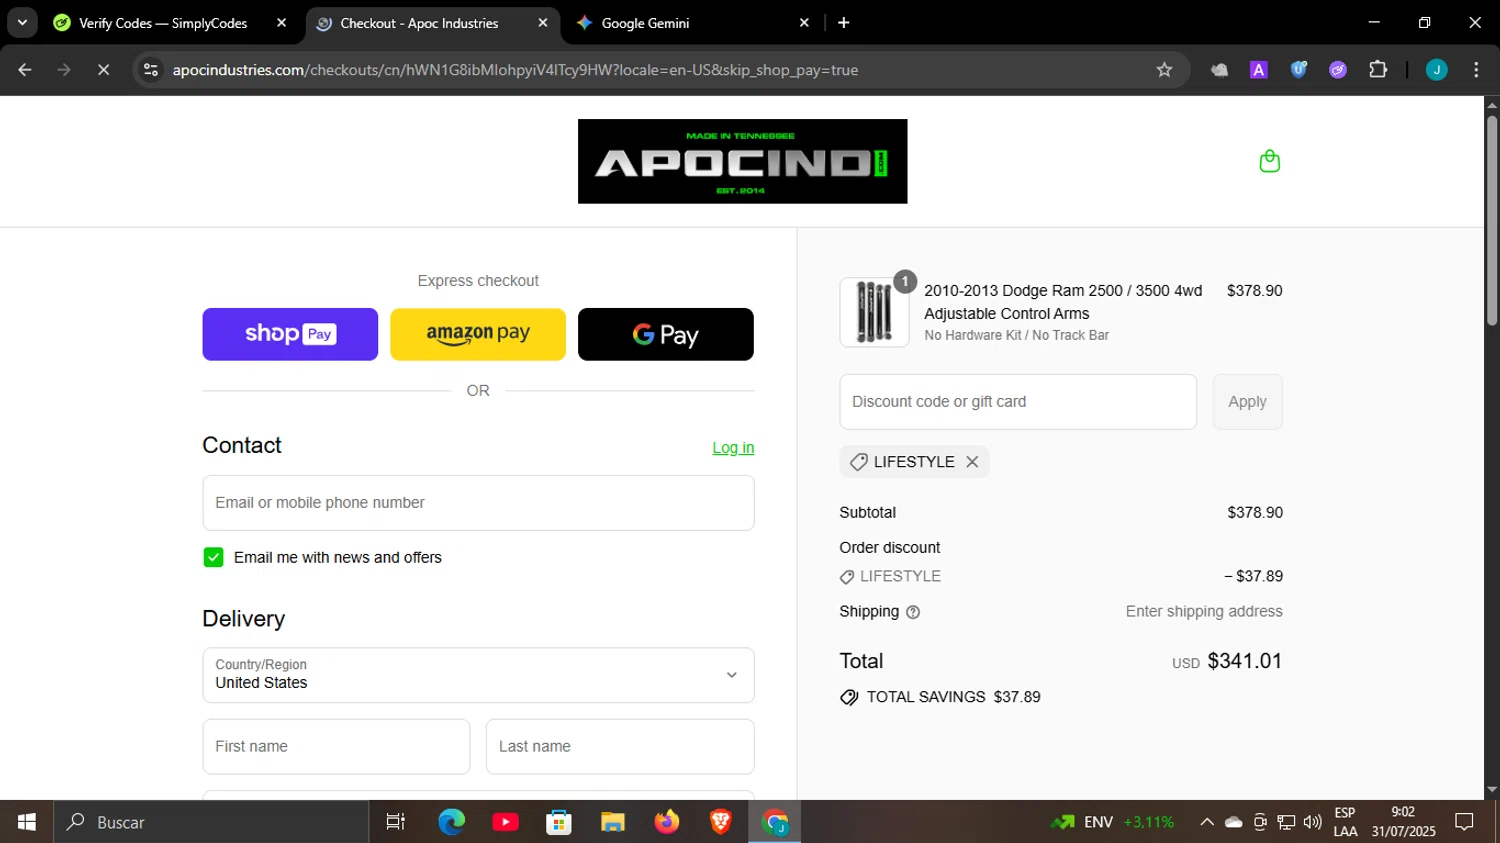Image resolution: width=1500 pixels, height=843 pixels.
Task: Open the volume control in system tray
Action: tap(1313, 822)
